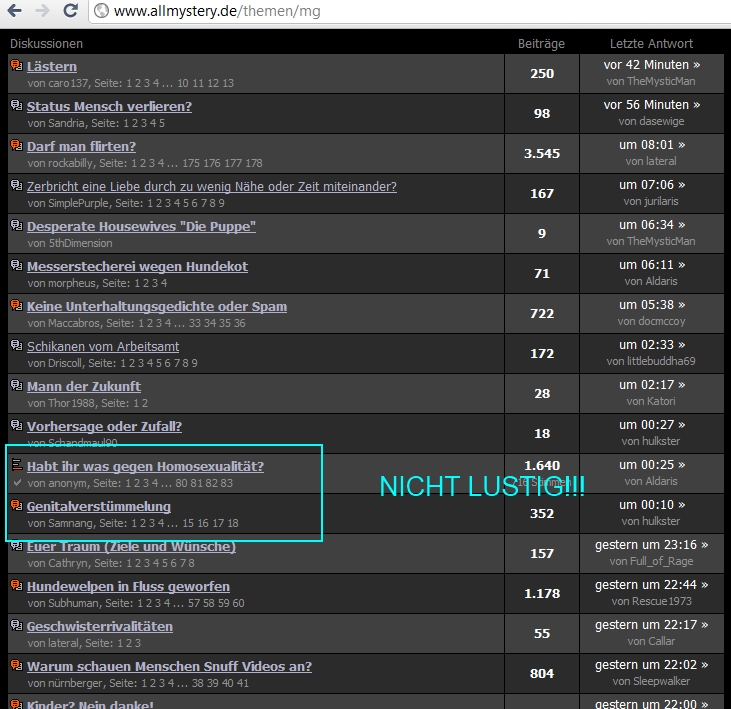Image resolution: width=731 pixels, height=709 pixels.
Task: Go to page 2 of Mann der Zukunft
Action: (x=145, y=404)
